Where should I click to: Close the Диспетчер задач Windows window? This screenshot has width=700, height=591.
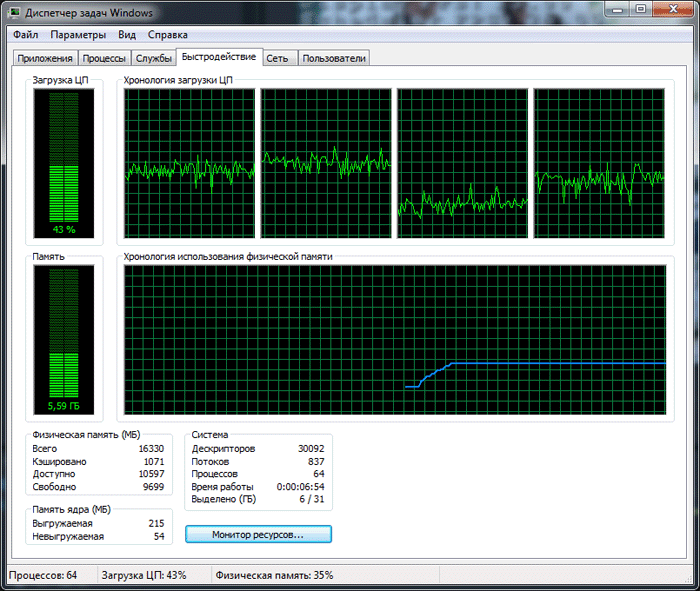(674, 9)
